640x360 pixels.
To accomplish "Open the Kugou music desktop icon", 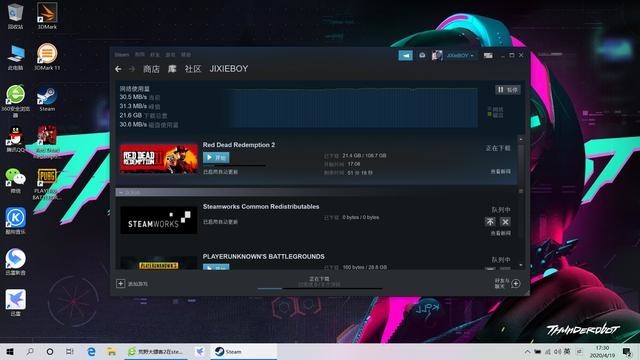I will tap(15, 221).
